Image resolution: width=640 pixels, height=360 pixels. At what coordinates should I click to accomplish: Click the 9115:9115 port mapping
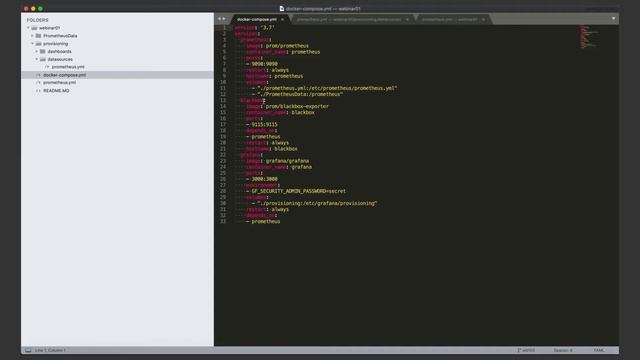coord(264,124)
